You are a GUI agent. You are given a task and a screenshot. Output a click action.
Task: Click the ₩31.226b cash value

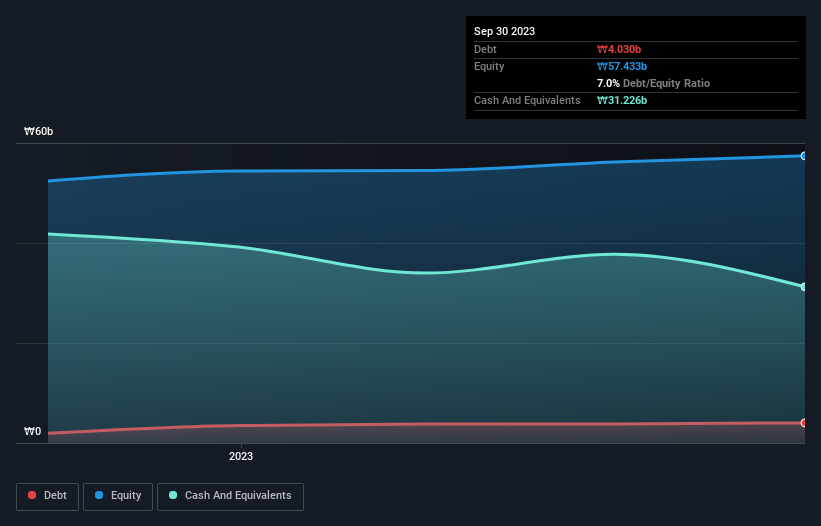point(622,100)
